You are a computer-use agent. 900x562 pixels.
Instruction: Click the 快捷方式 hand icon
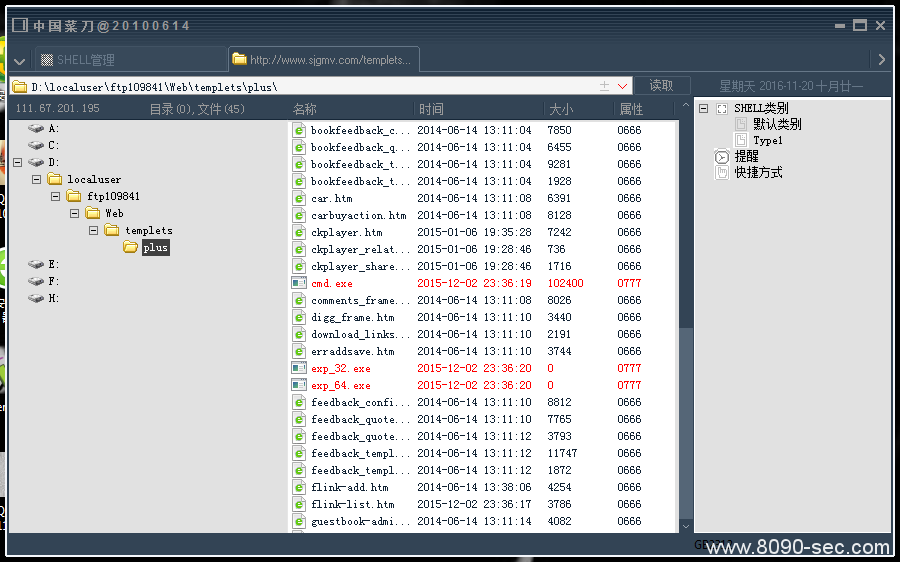point(722,172)
